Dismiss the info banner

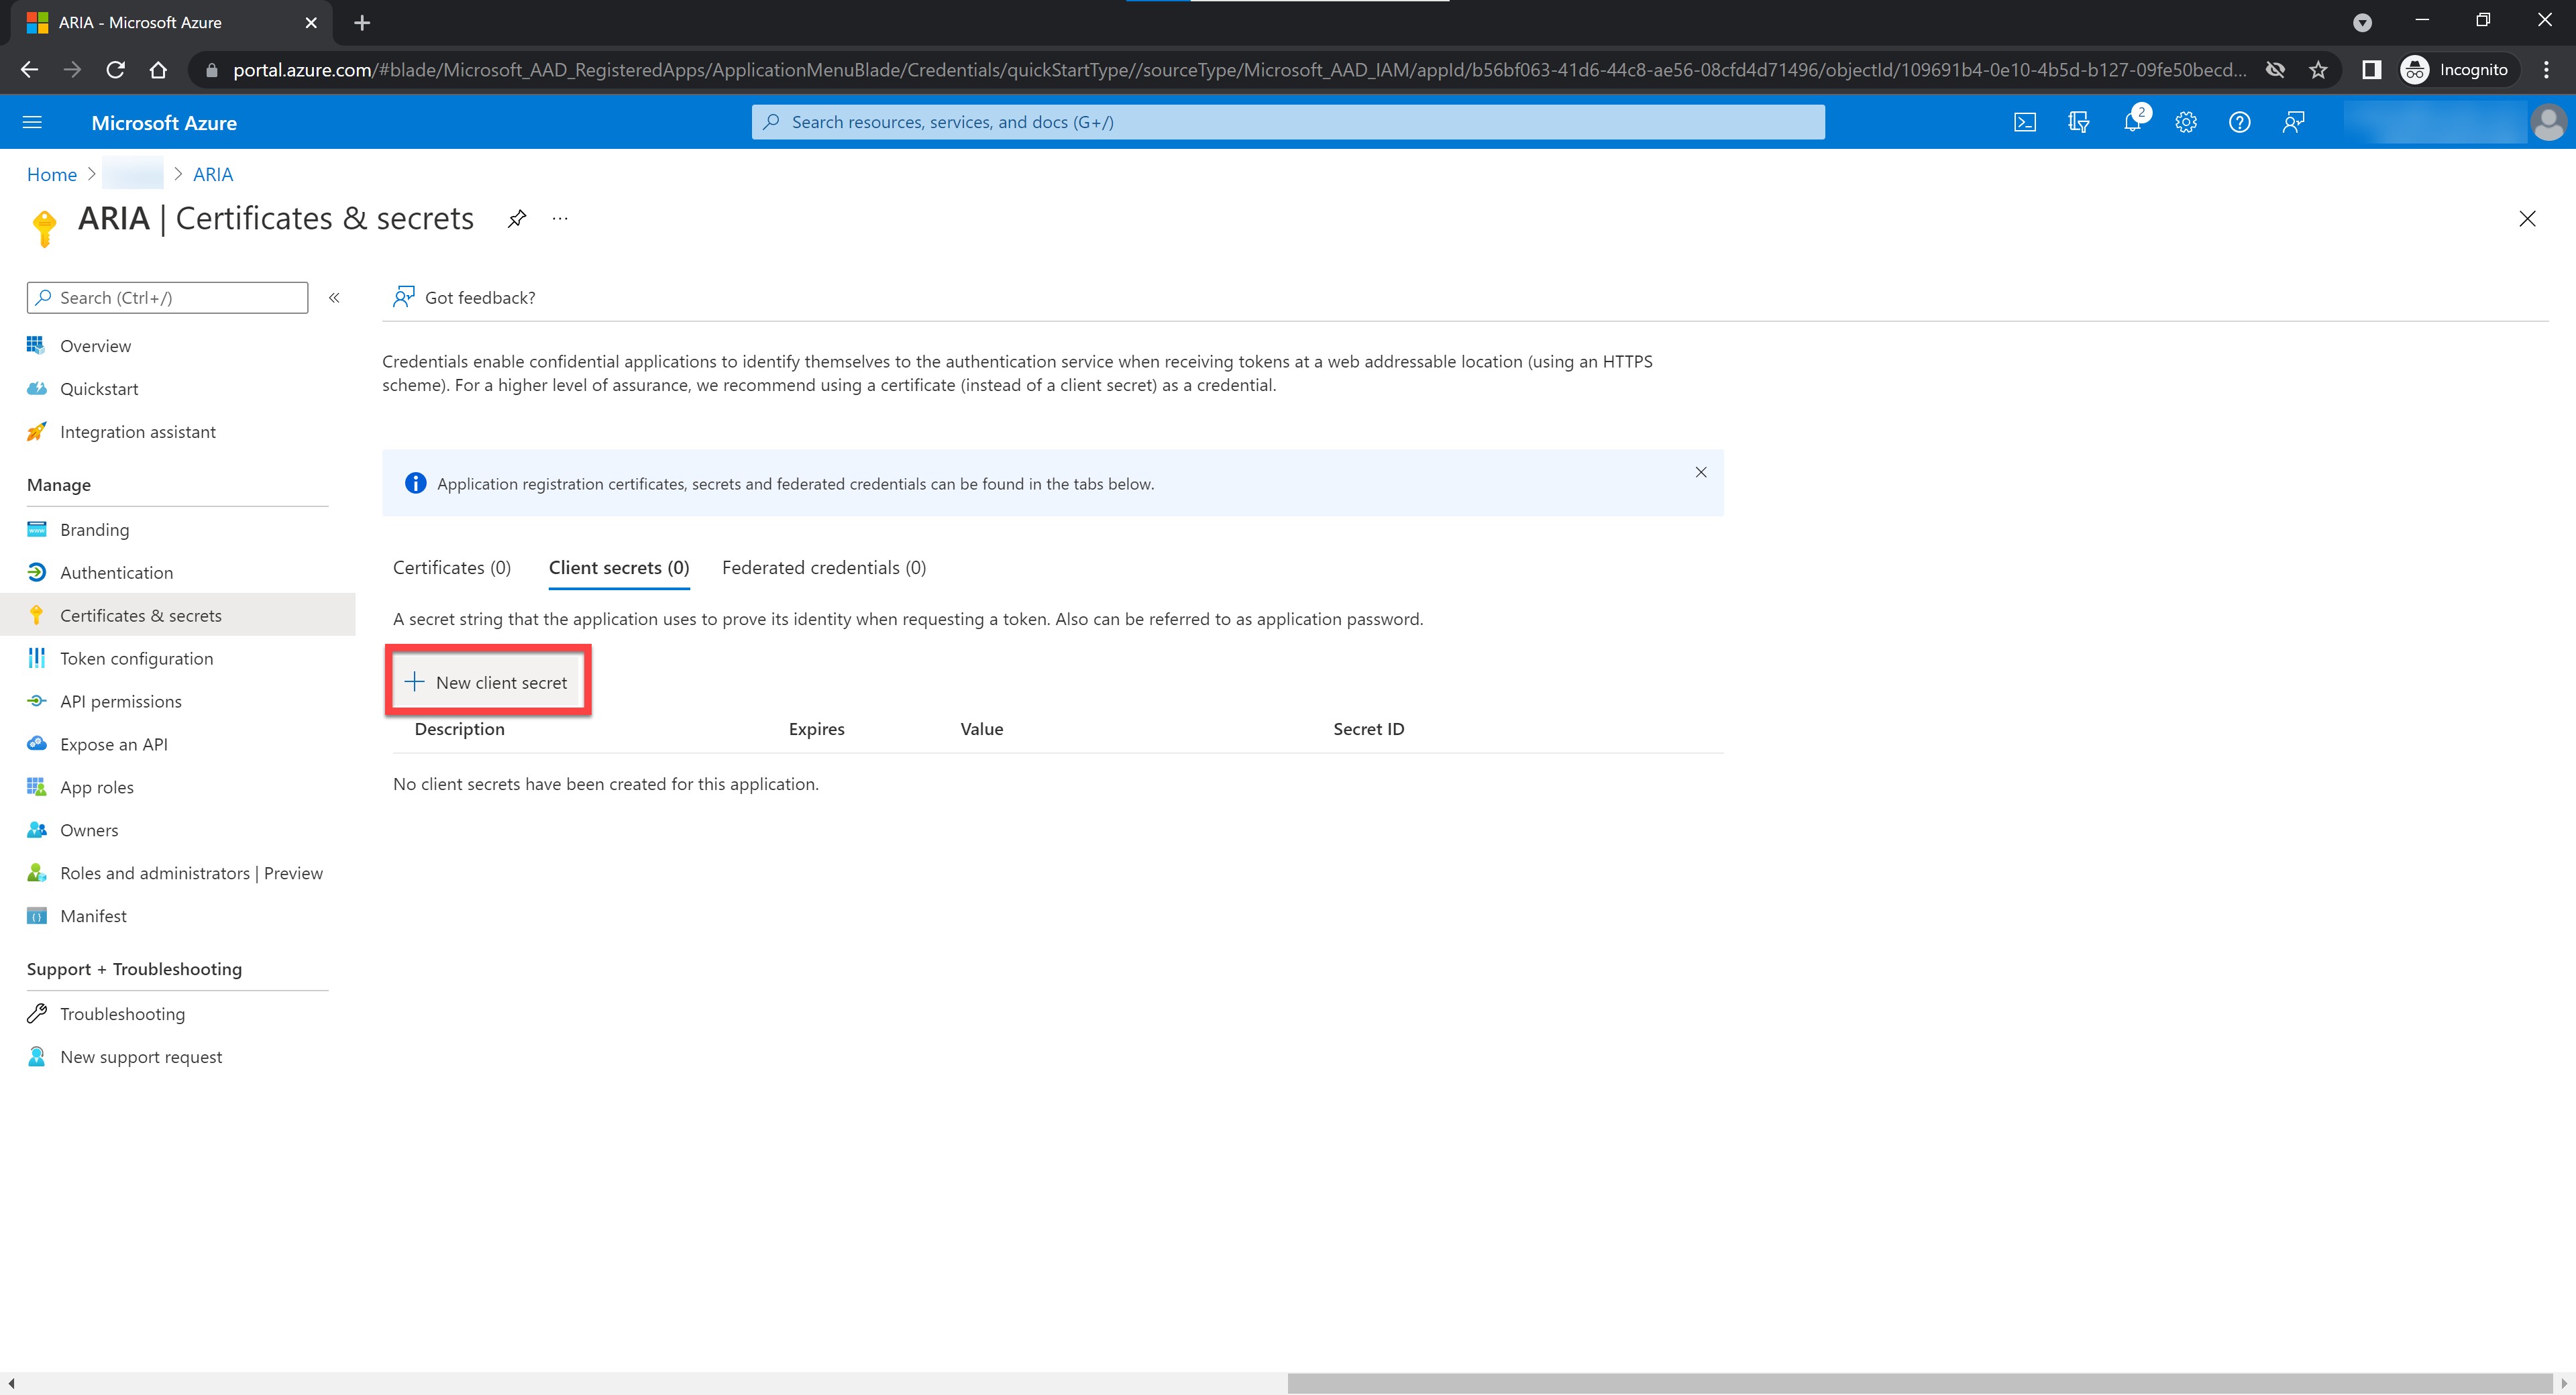pos(1700,472)
